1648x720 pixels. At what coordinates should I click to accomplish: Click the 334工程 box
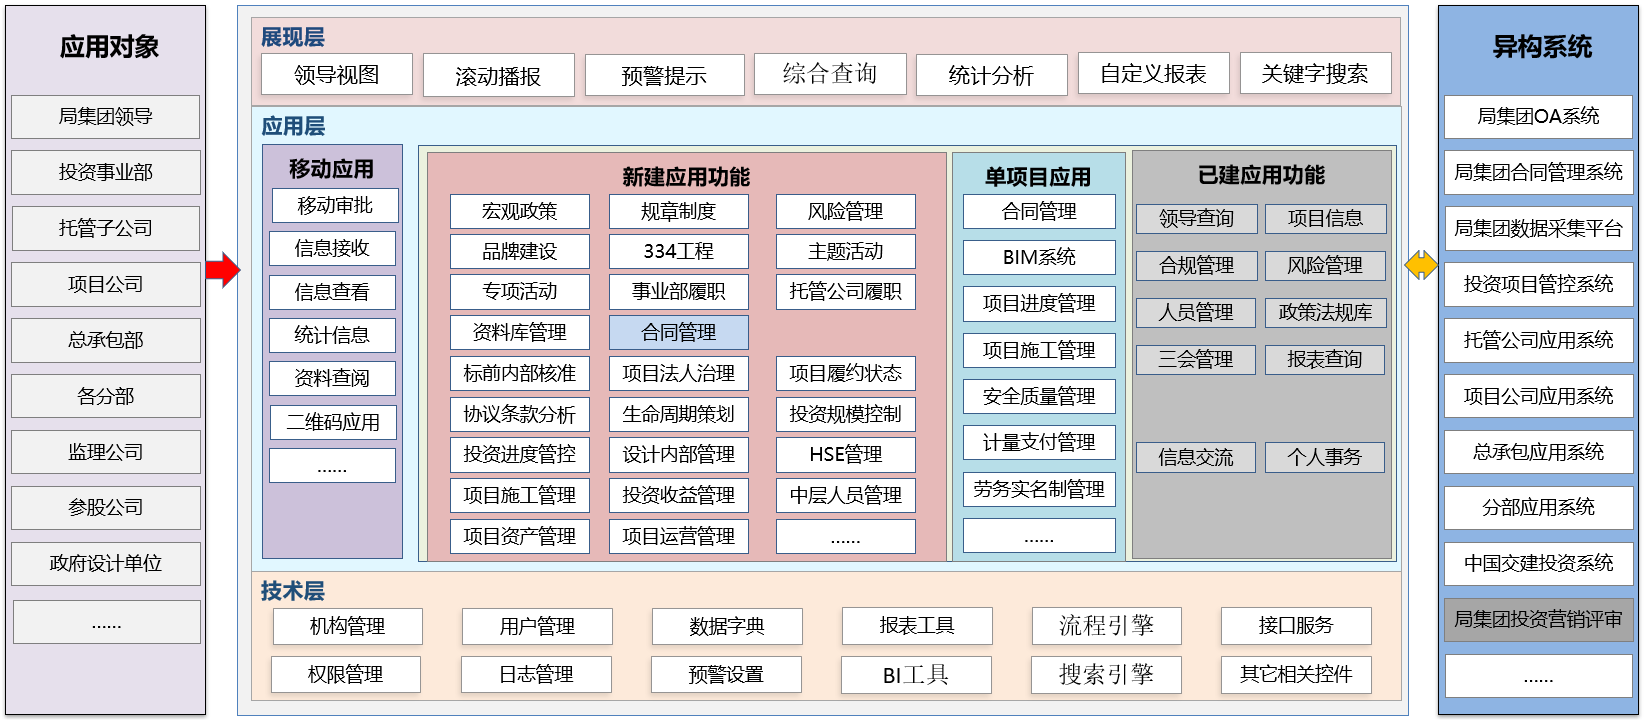pos(678,252)
